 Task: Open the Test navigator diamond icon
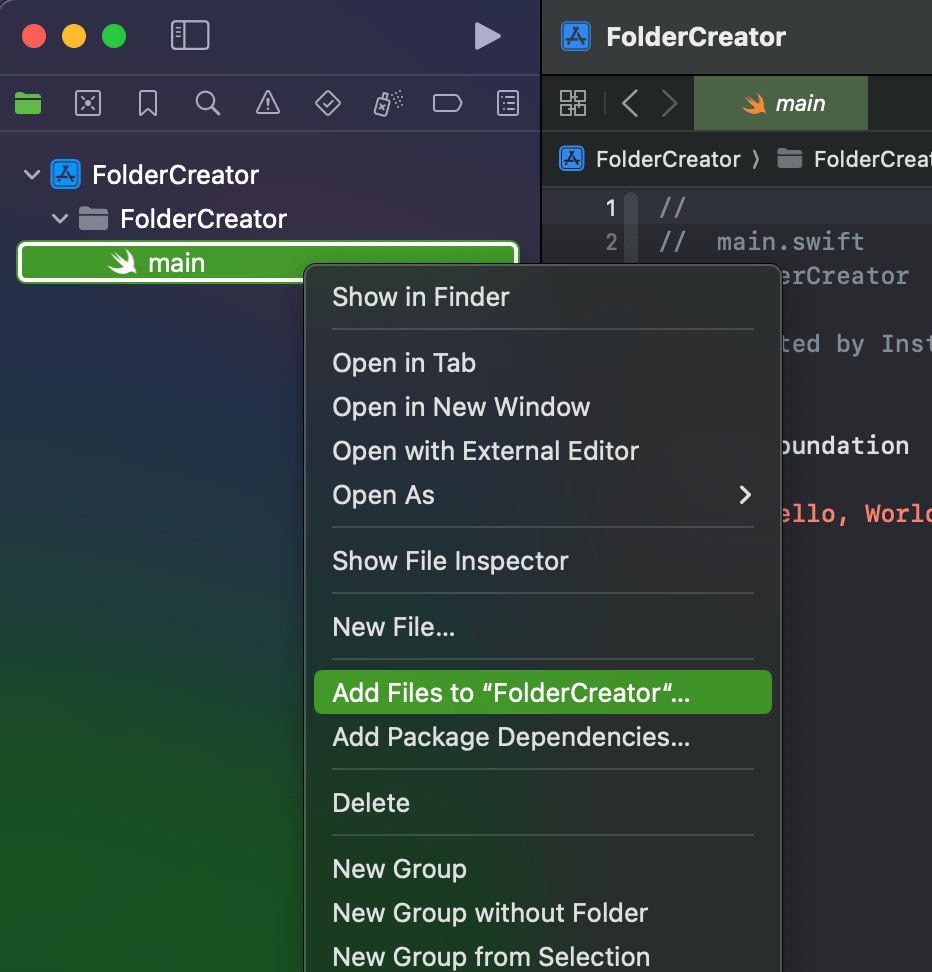click(x=328, y=103)
